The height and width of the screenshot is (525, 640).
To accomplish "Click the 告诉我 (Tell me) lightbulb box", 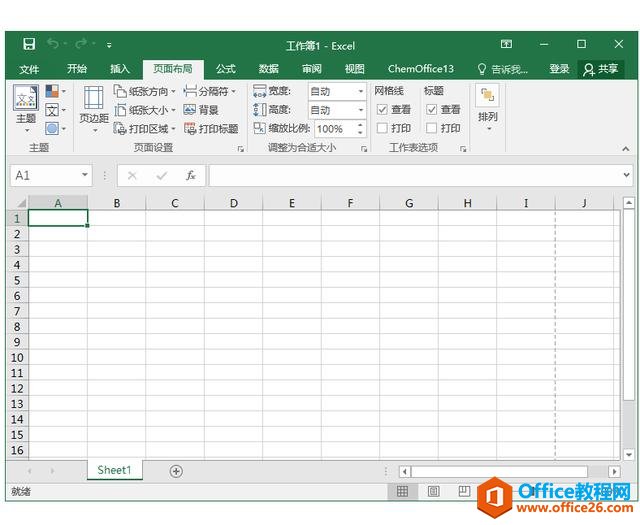I will 503,69.
